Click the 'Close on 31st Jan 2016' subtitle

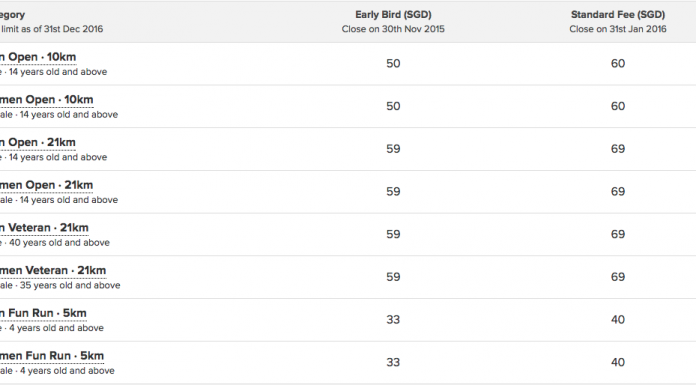coord(618,29)
